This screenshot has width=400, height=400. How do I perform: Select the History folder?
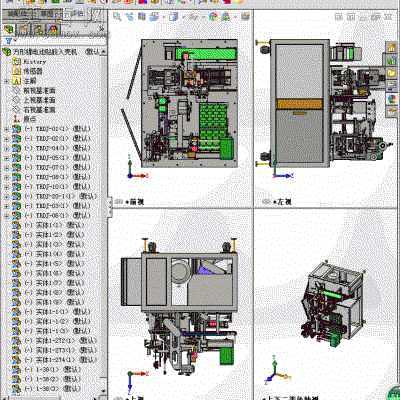click(x=29, y=62)
